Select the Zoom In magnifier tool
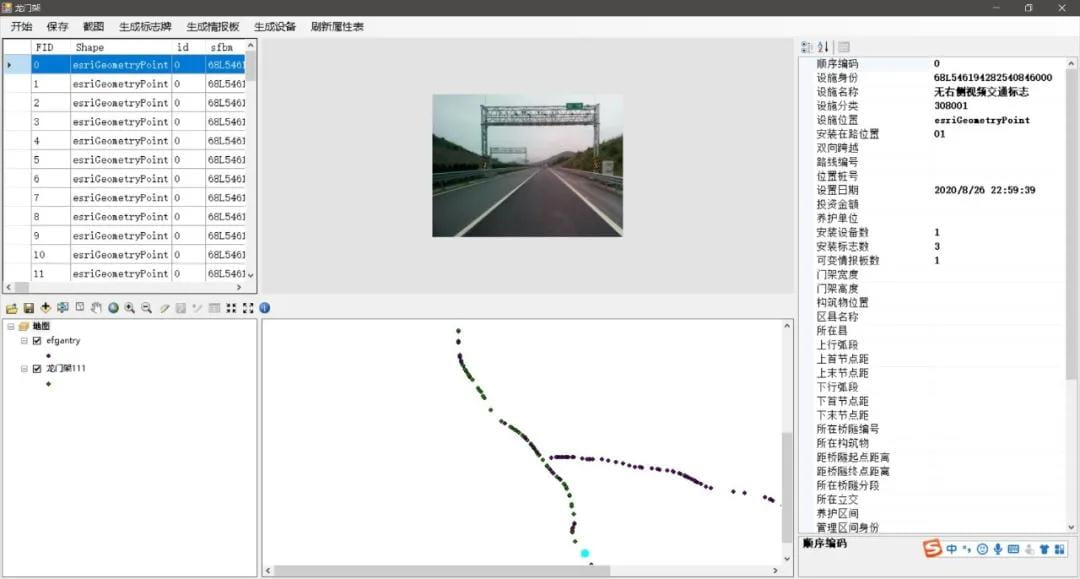 [x=130, y=308]
